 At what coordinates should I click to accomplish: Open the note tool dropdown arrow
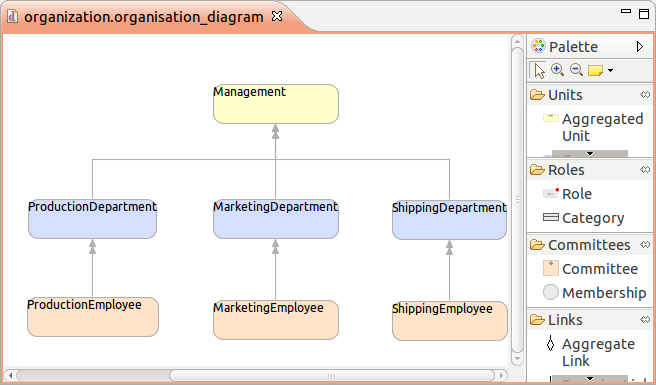[610, 70]
